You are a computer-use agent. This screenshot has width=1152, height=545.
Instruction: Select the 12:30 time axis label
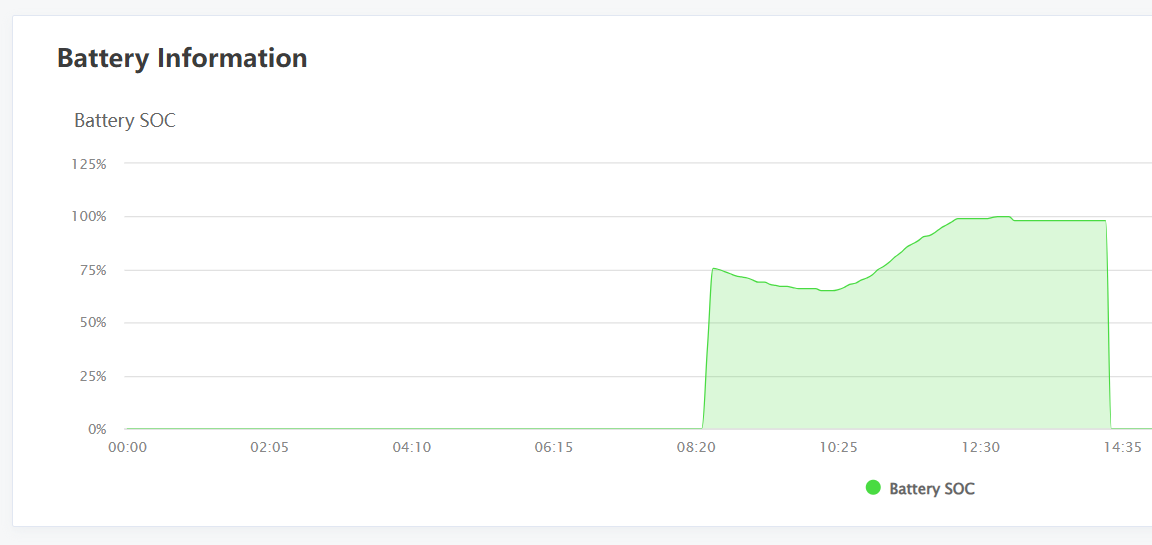pos(980,448)
